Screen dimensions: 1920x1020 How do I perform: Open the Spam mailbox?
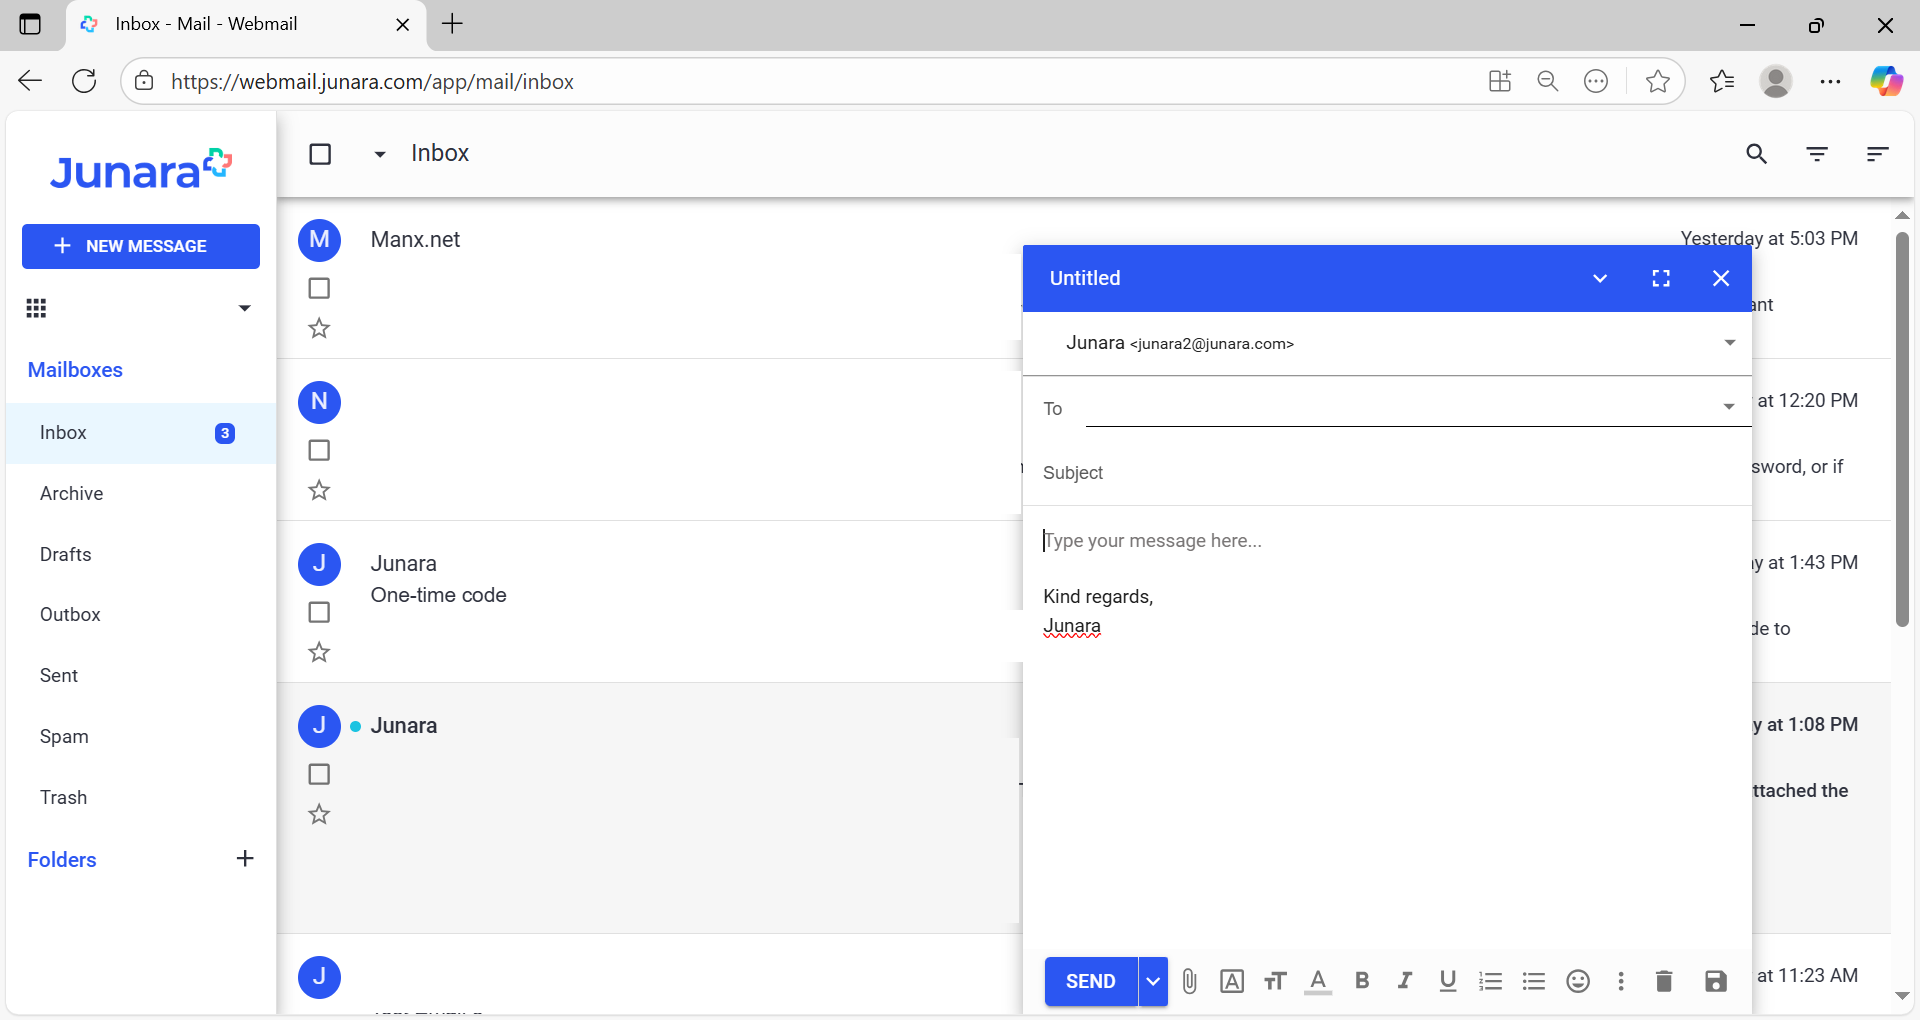pos(141,737)
